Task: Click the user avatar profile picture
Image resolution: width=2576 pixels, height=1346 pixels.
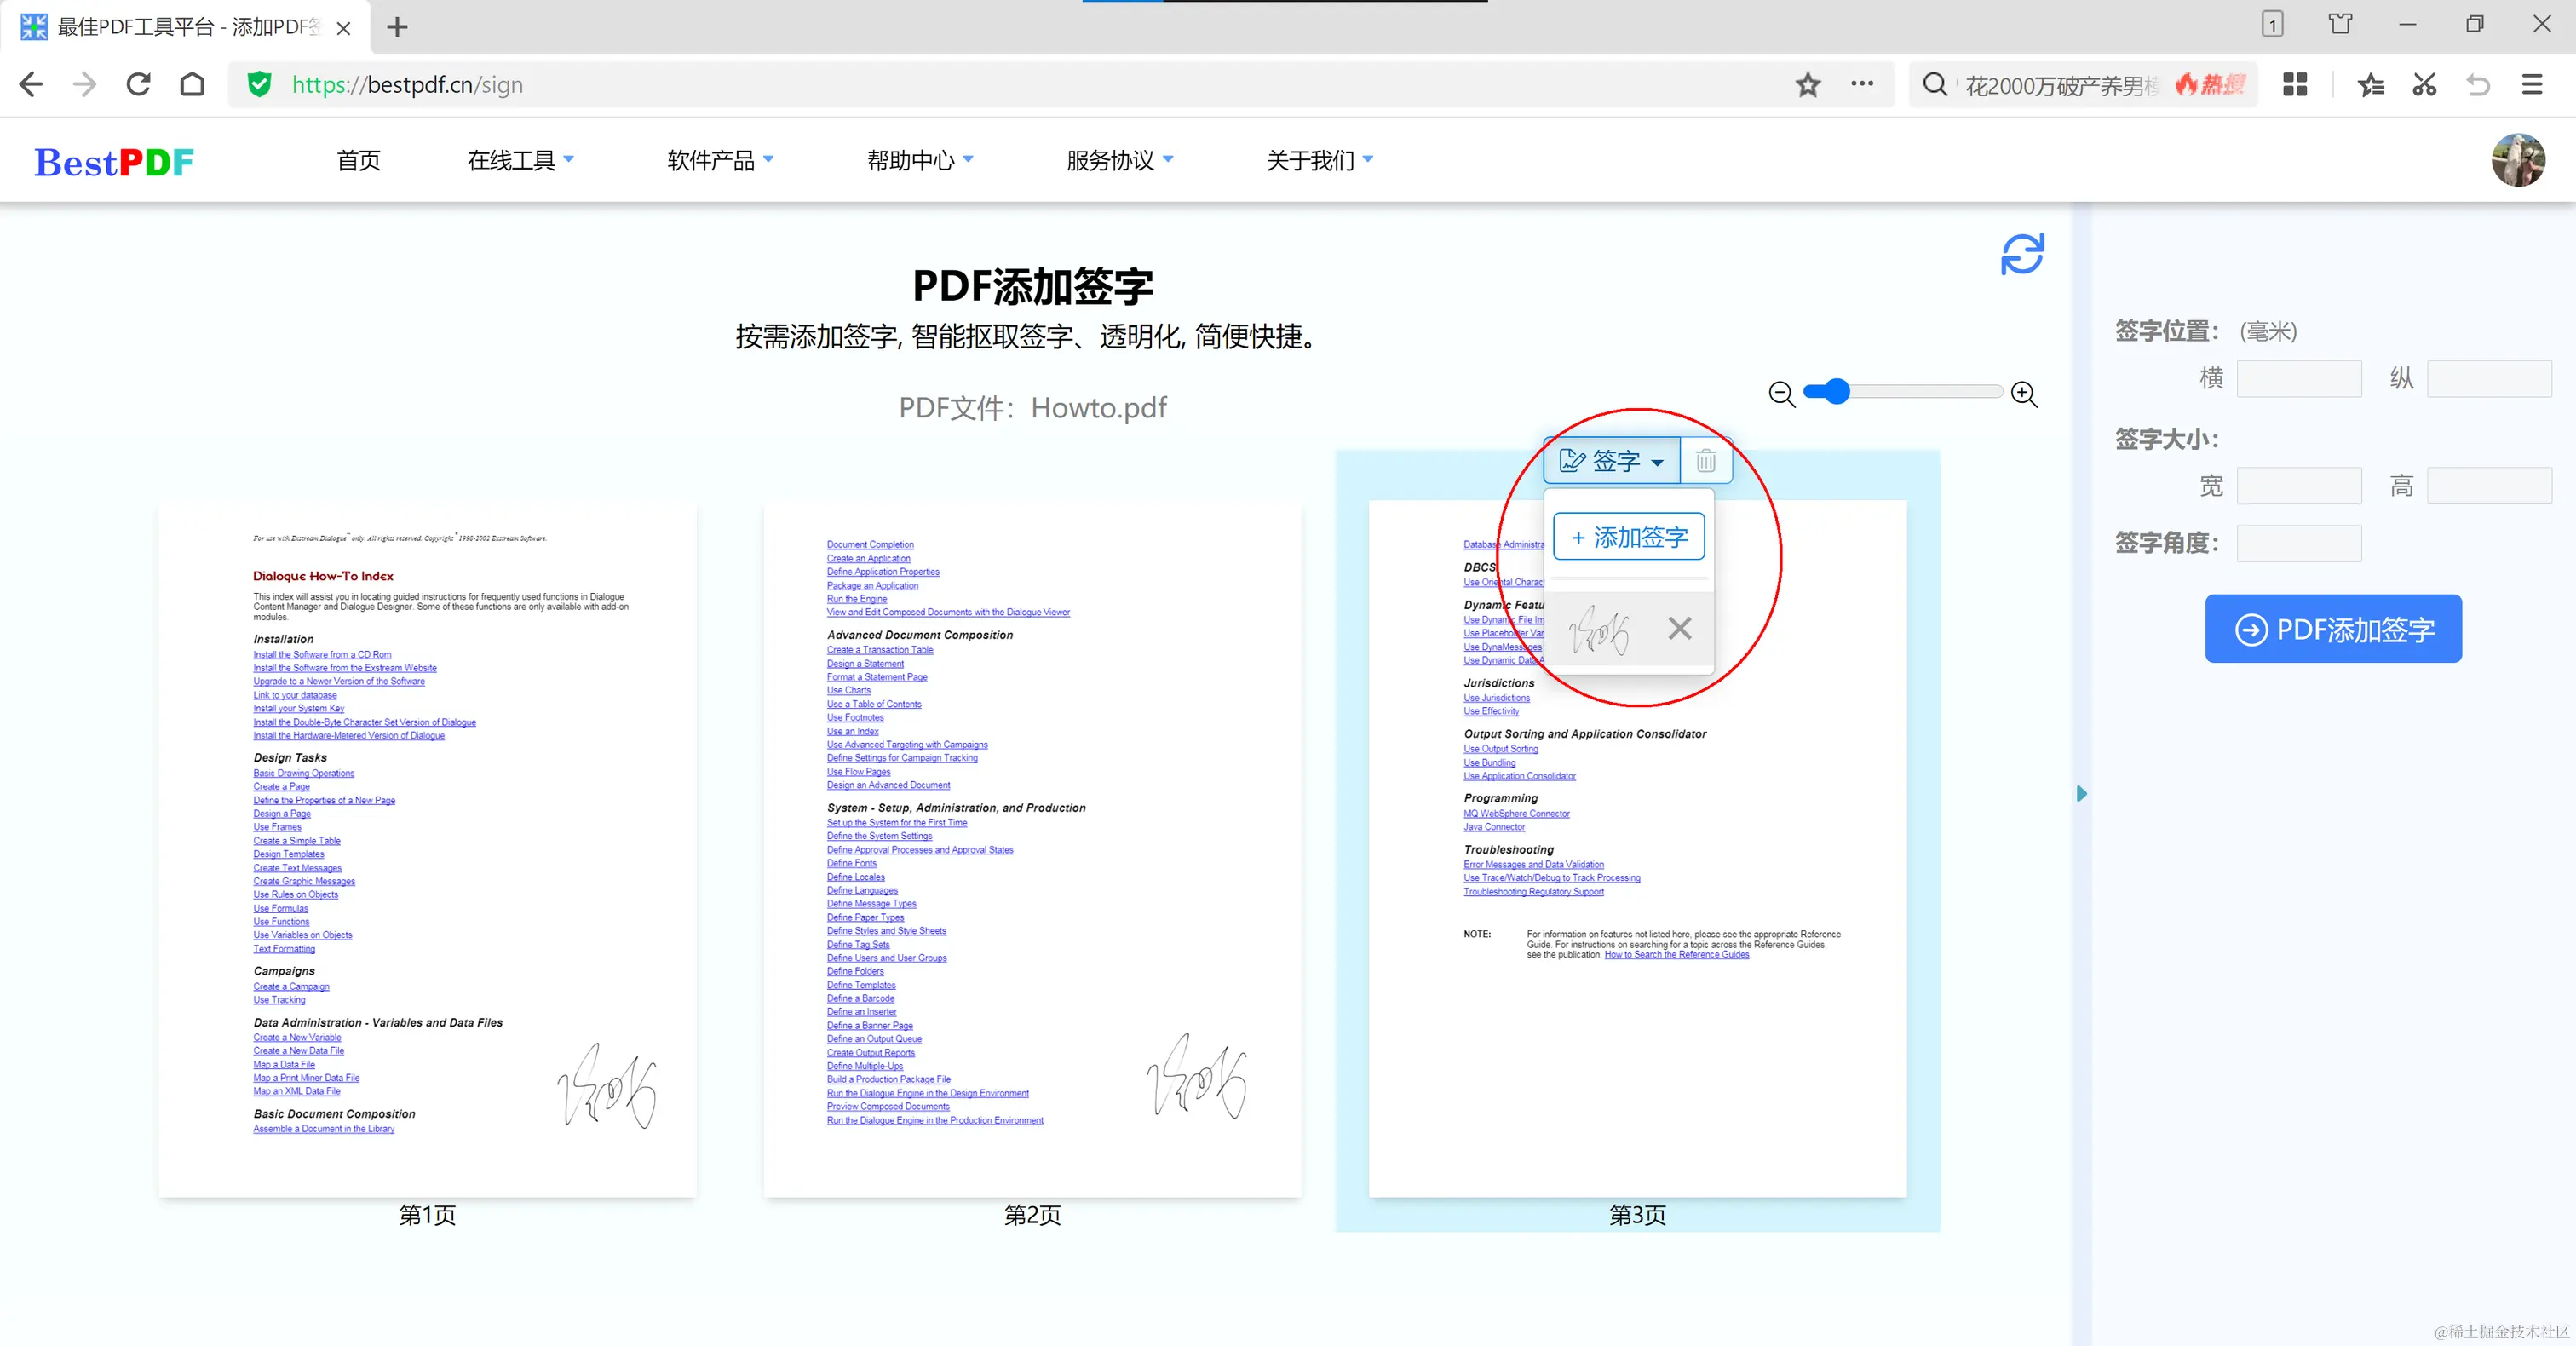Action: 2517,160
